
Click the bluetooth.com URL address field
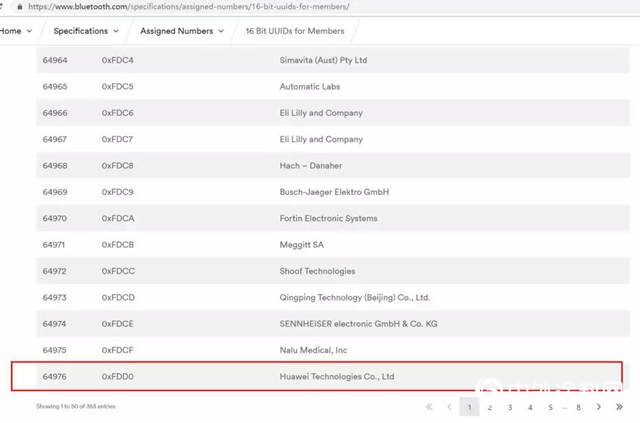[189, 7]
